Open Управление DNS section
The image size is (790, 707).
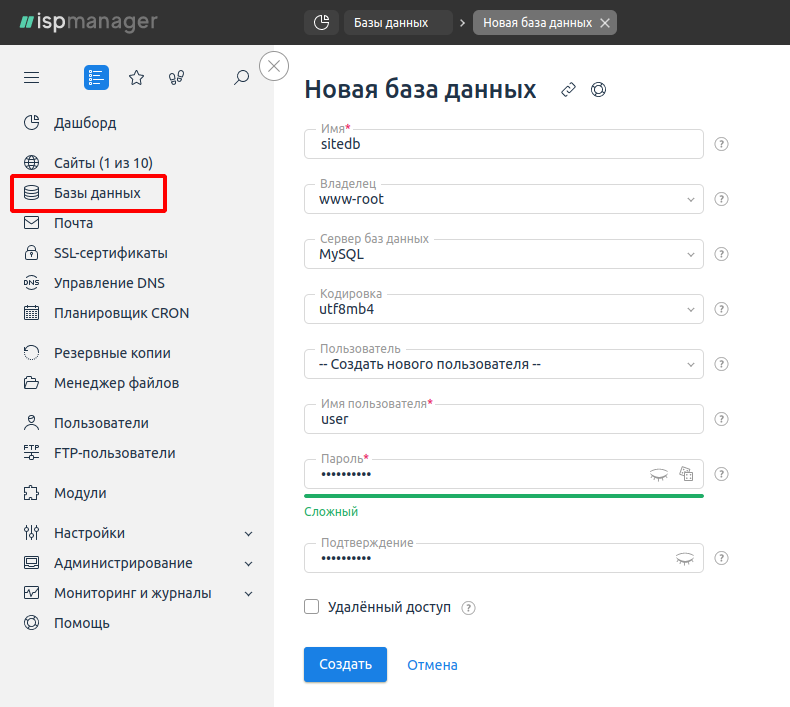click(109, 283)
